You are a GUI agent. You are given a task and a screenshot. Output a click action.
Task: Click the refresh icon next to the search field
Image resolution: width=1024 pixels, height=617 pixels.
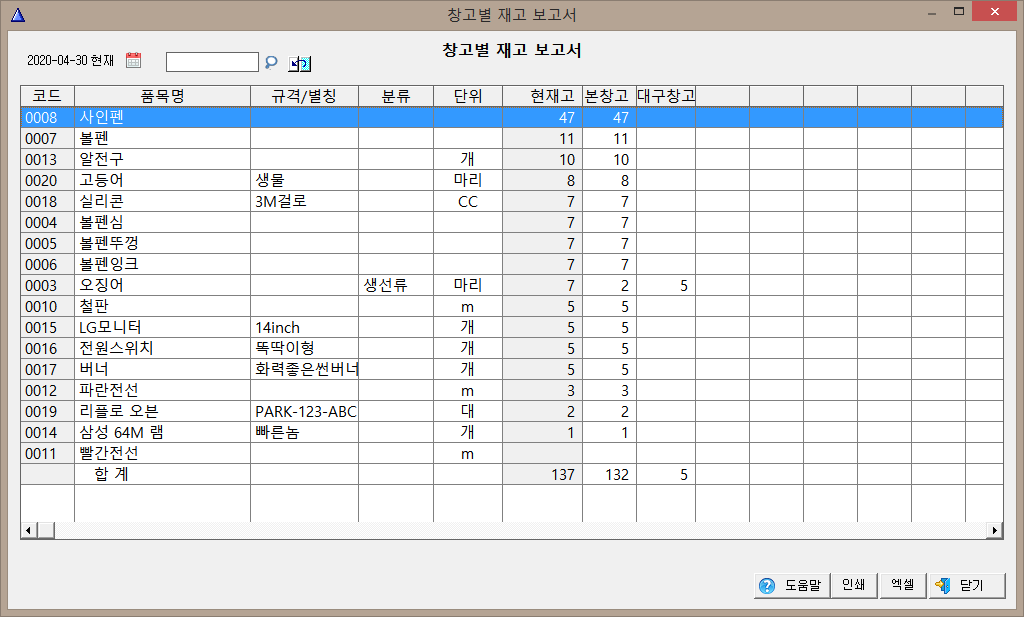[x=300, y=63]
